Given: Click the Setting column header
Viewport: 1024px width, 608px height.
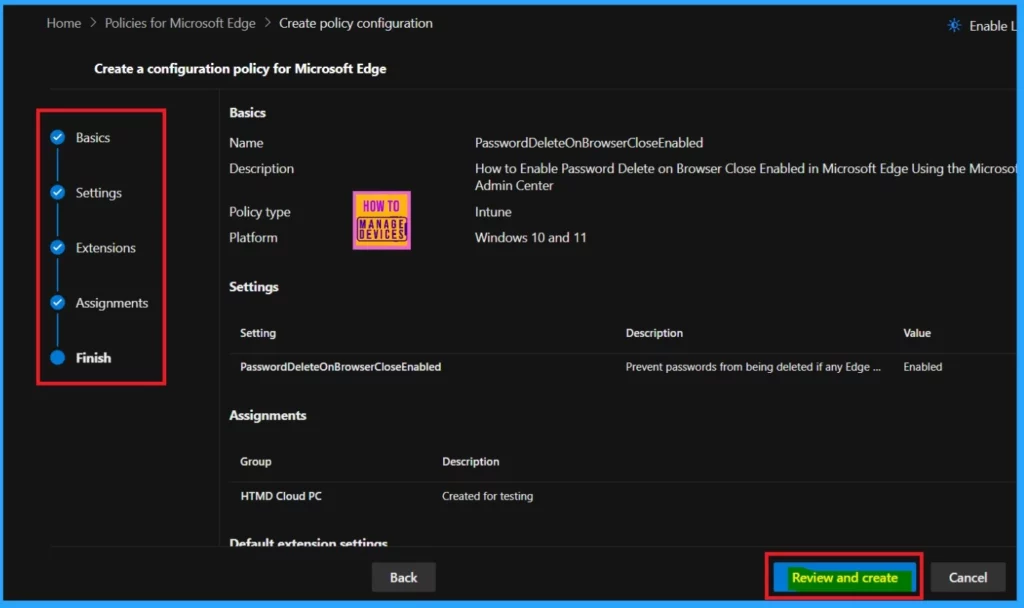Looking at the screenshot, I should [258, 333].
